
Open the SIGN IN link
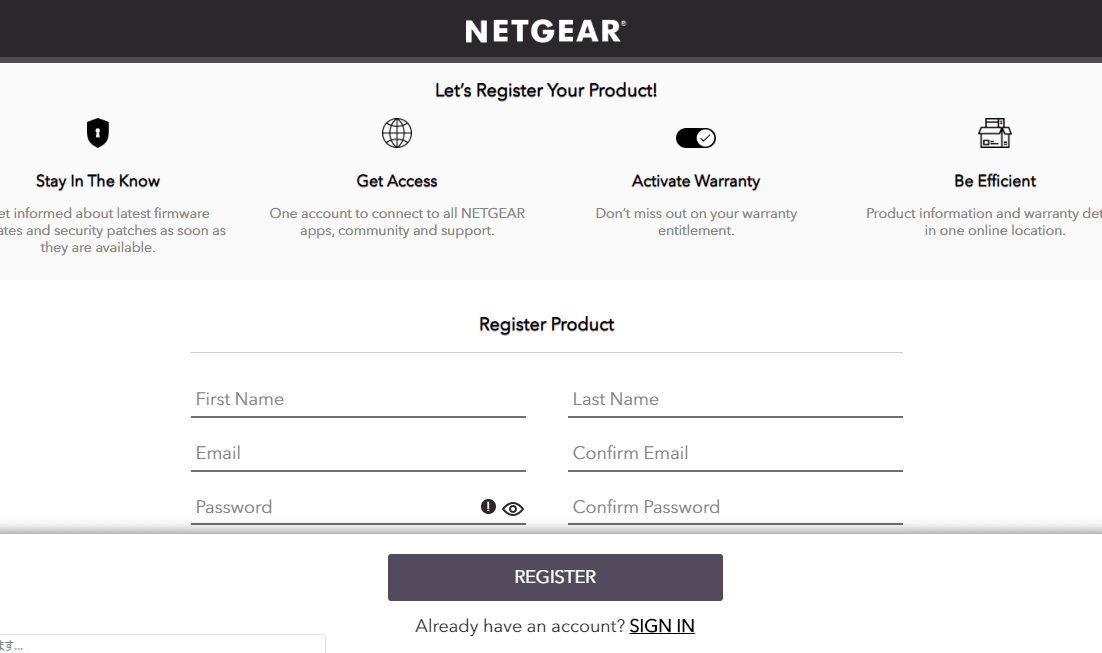662,626
